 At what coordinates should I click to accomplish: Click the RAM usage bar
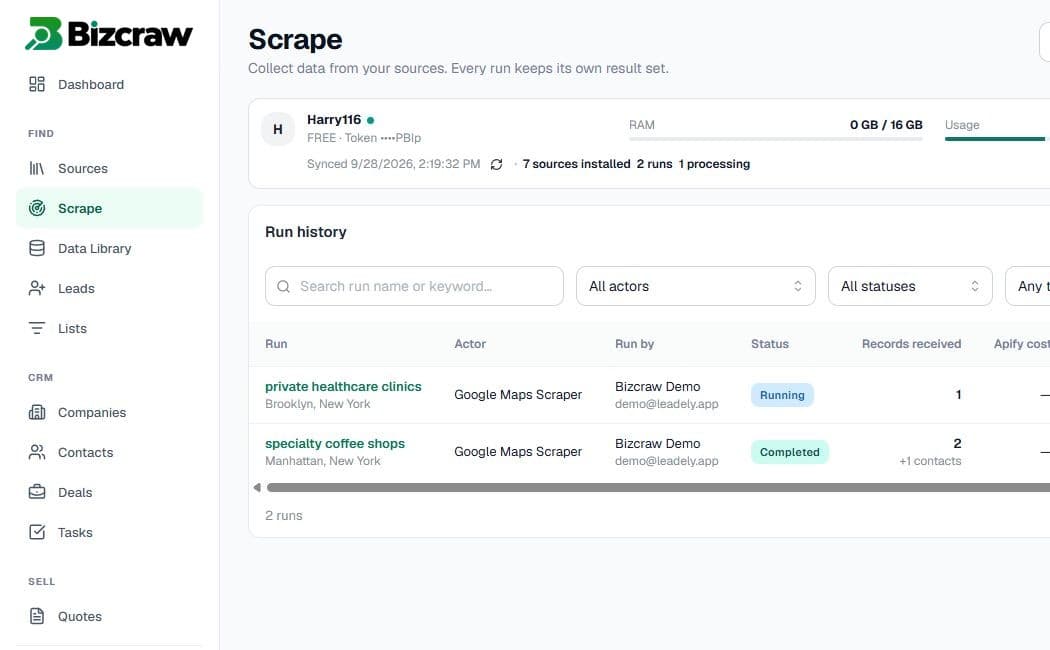pos(775,139)
